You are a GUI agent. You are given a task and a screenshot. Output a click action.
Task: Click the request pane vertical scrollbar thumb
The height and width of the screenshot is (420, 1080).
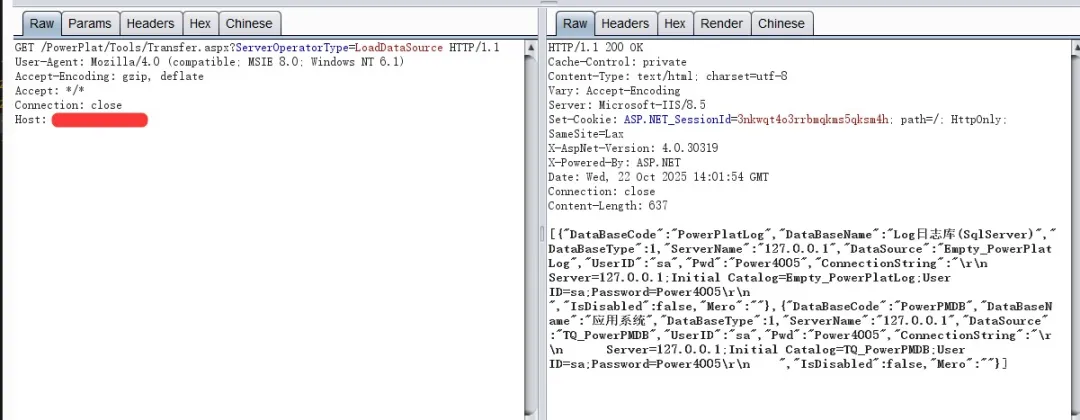(x=529, y=230)
